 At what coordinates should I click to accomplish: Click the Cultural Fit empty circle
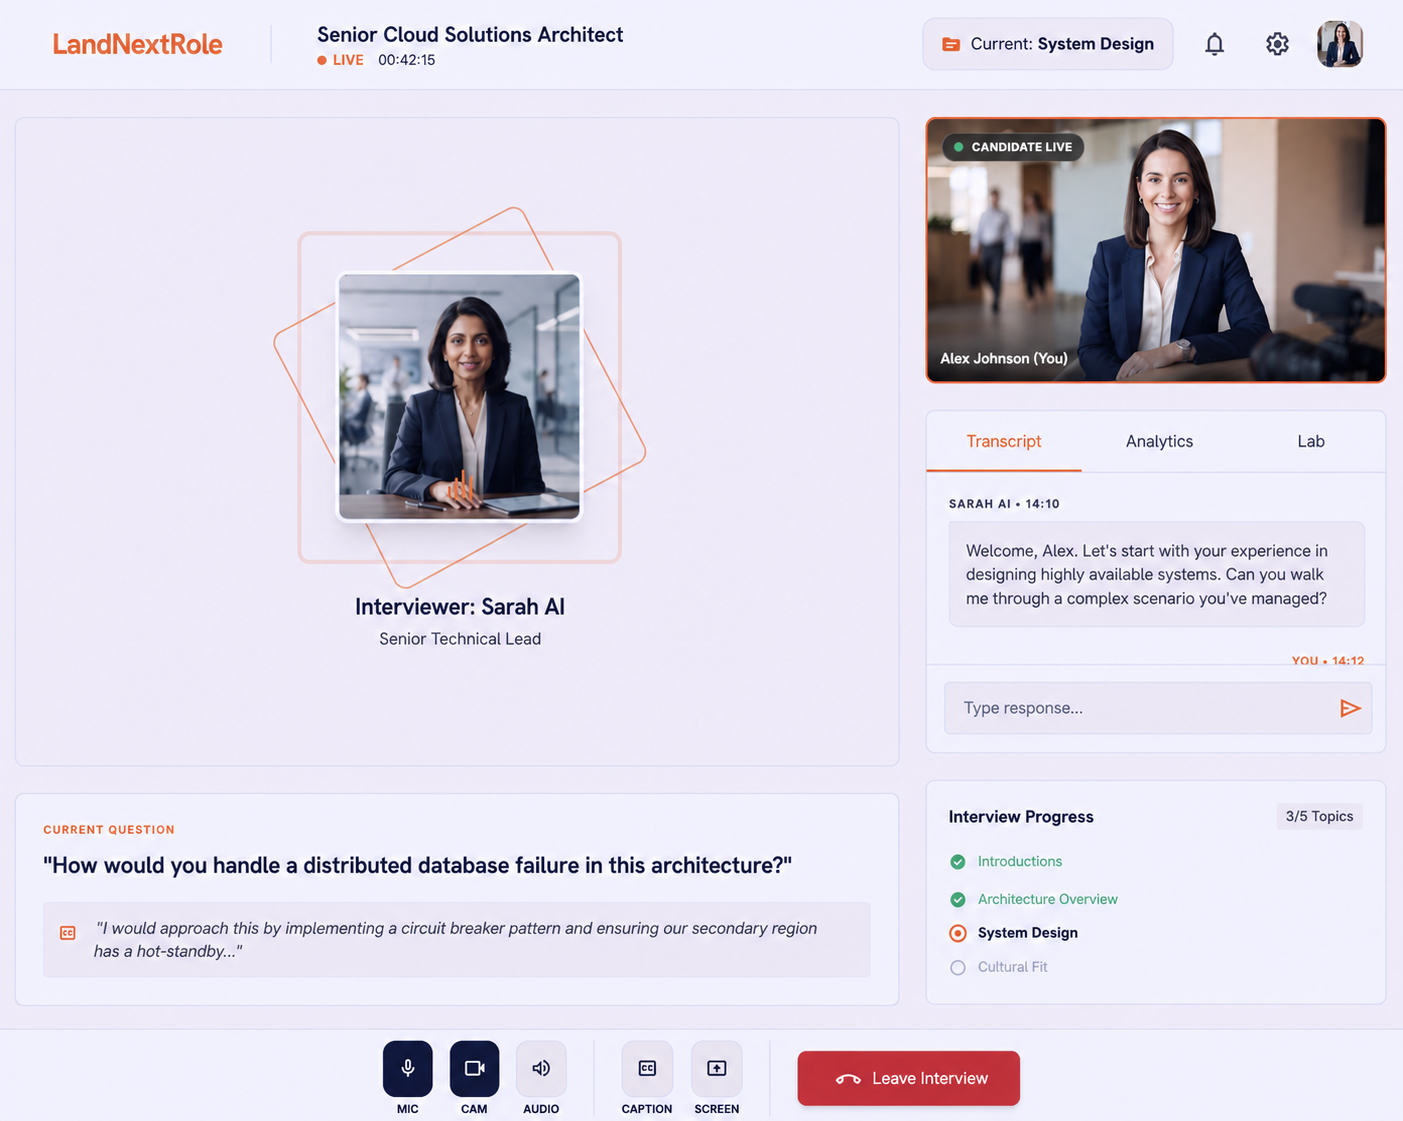tap(958, 967)
